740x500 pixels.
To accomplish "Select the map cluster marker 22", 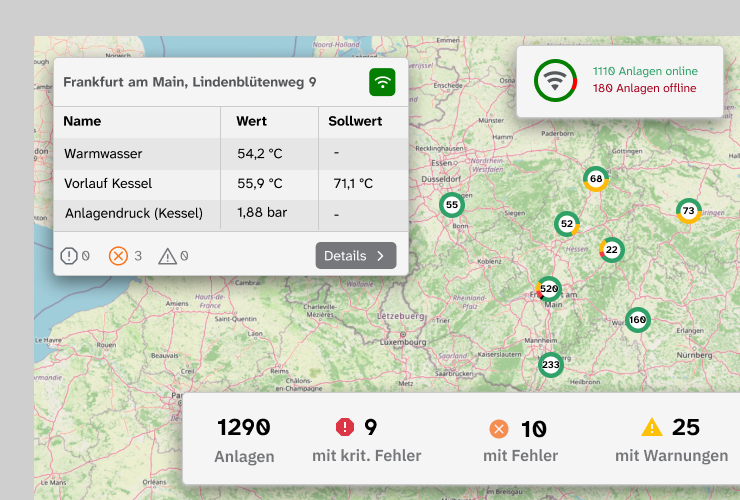I will pos(612,250).
